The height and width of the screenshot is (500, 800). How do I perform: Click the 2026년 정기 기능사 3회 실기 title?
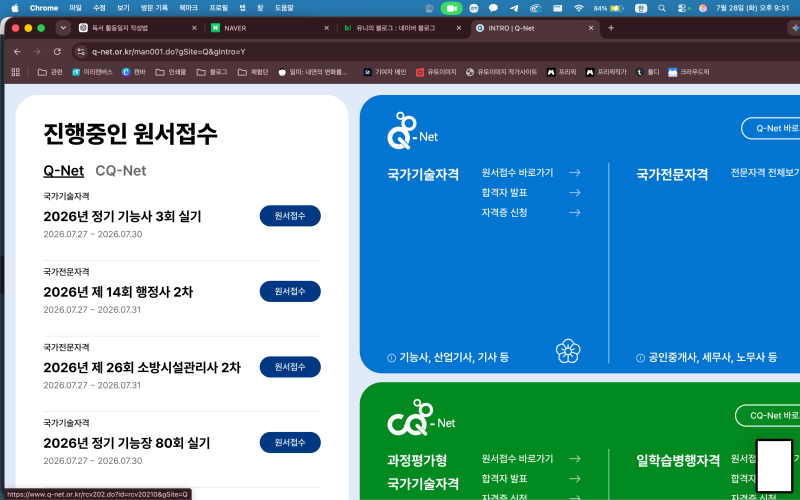[122, 216]
